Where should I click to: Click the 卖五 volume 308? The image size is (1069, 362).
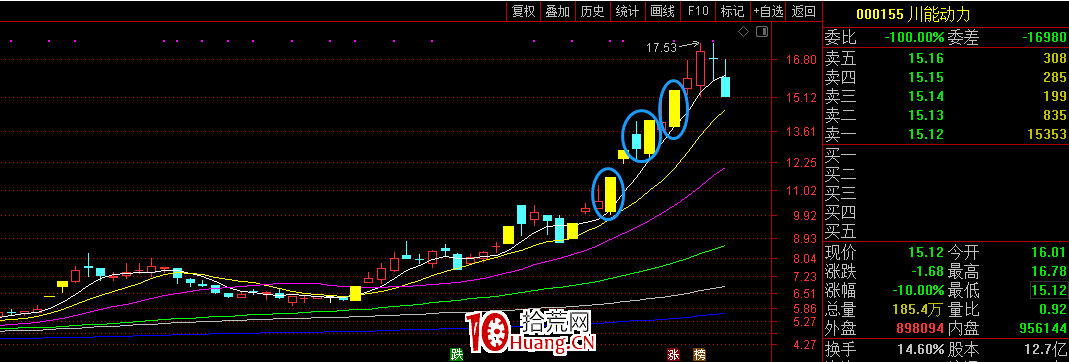pyautogui.click(x=1054, y=59)
